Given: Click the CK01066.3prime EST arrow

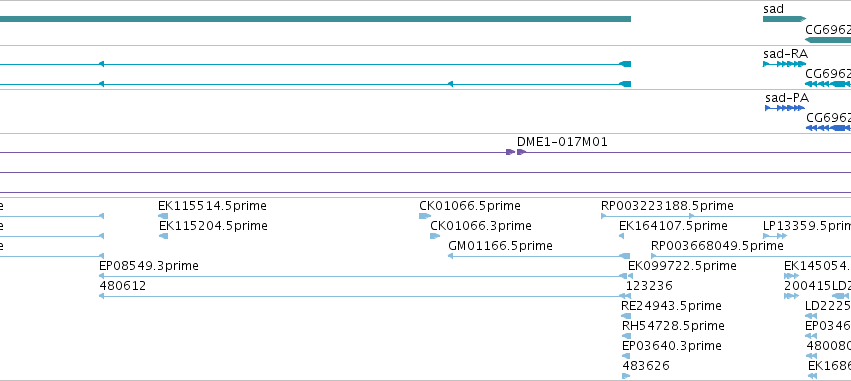Looking at the screenshot, I should coord(435,236).
